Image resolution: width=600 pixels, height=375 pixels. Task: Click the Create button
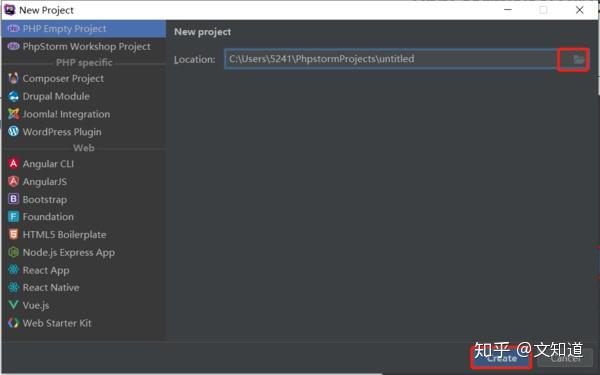[x=501, y=358]
